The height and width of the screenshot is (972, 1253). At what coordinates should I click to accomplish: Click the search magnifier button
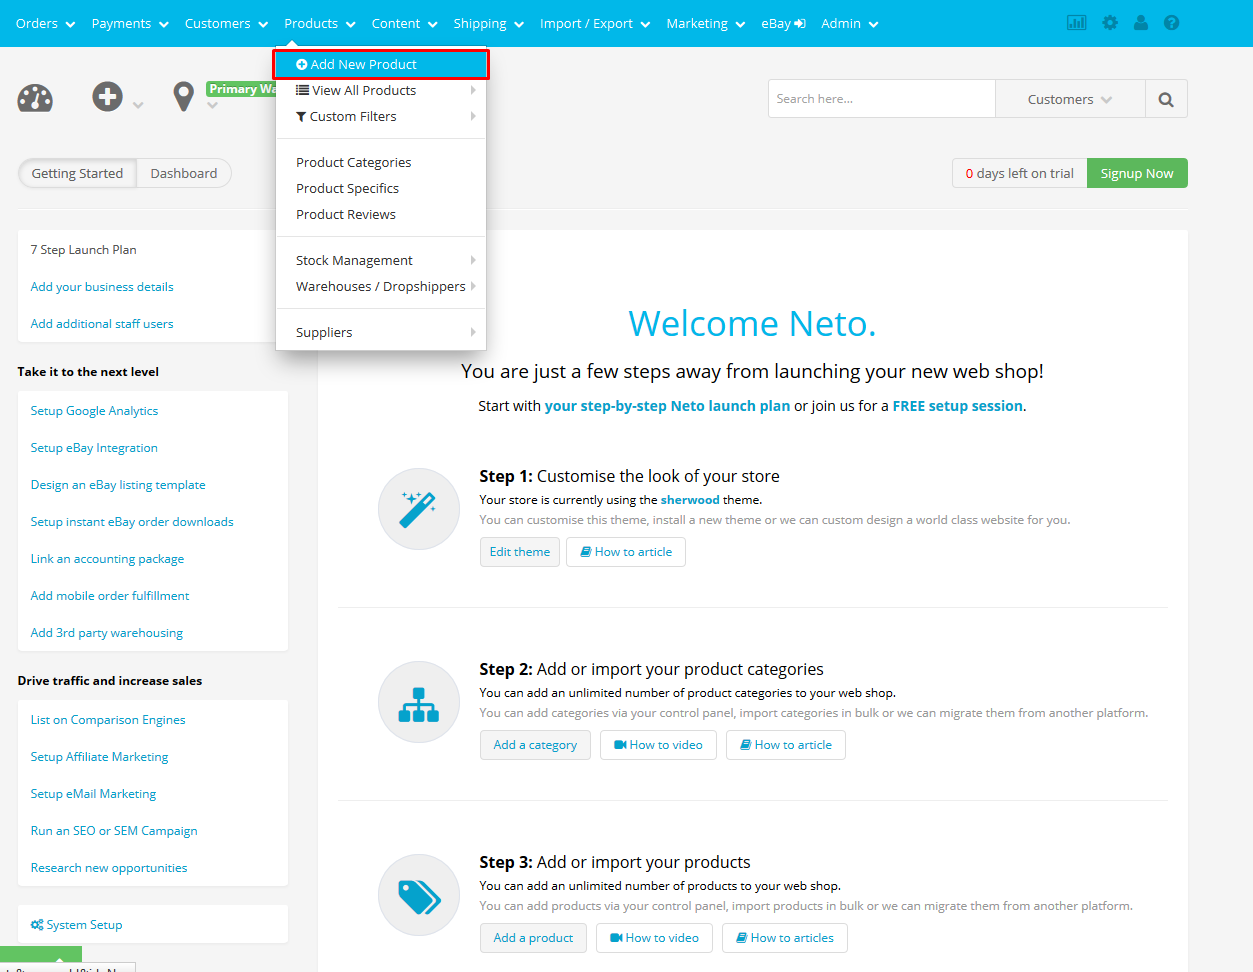coord(1166,99)
